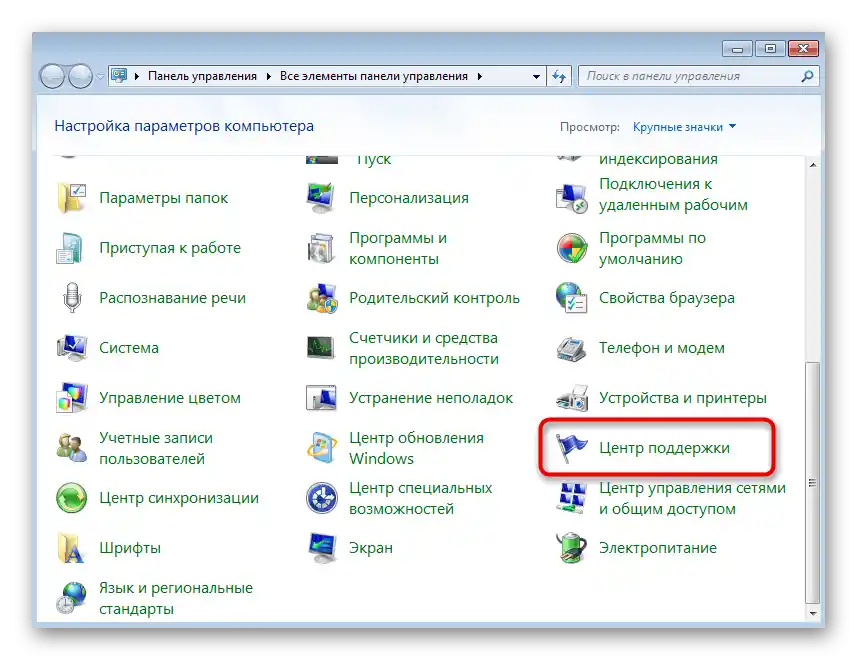Image resolution: width=857 pixels, height=660 pixels.
Task: Expand the address bar history dropdown arrow
Action: 536,76
